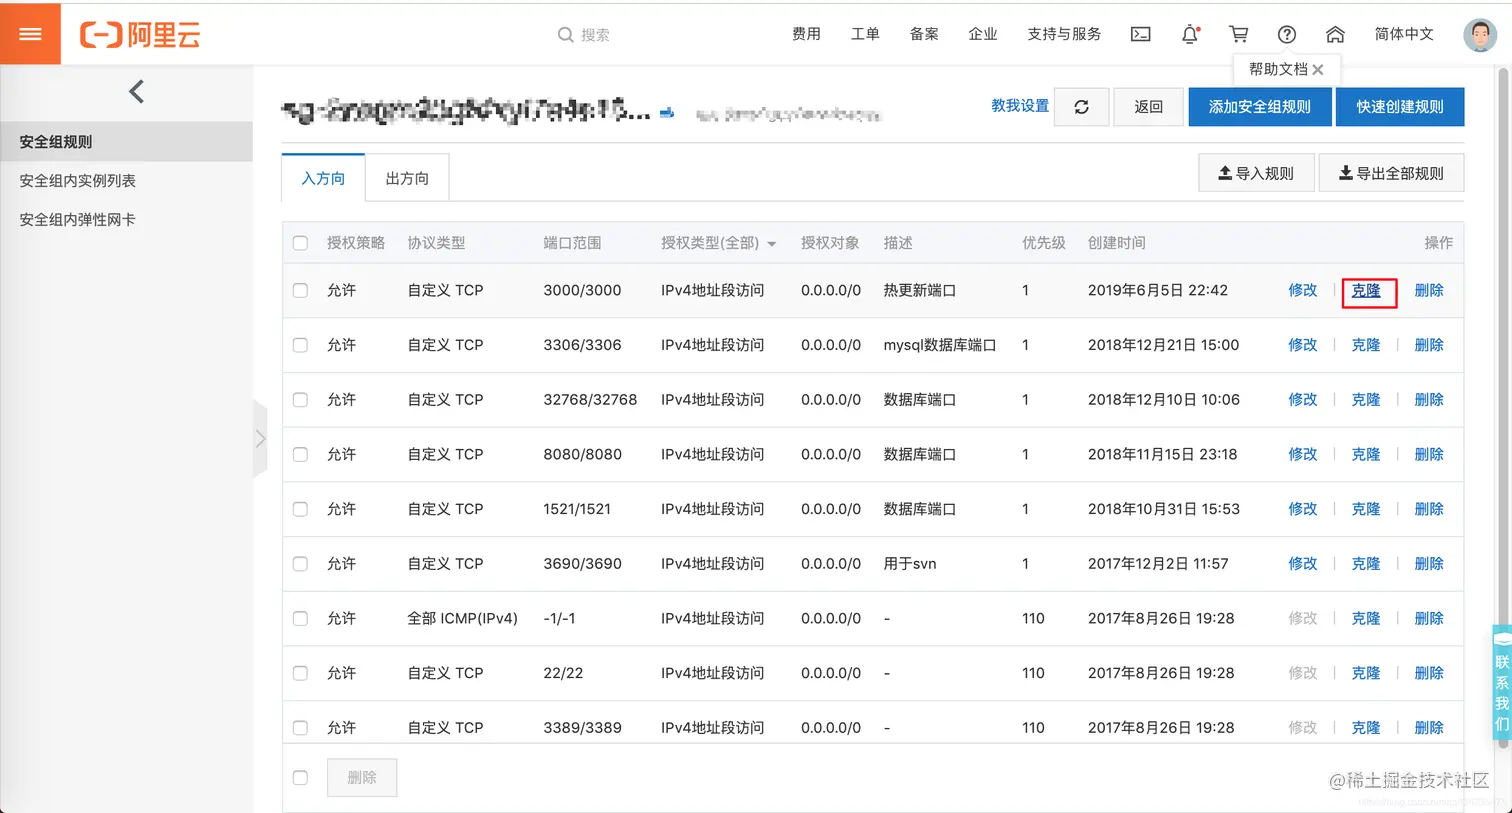
Task: Toggle the select-all checkbox in table header
Action: [x=300, y=243]
